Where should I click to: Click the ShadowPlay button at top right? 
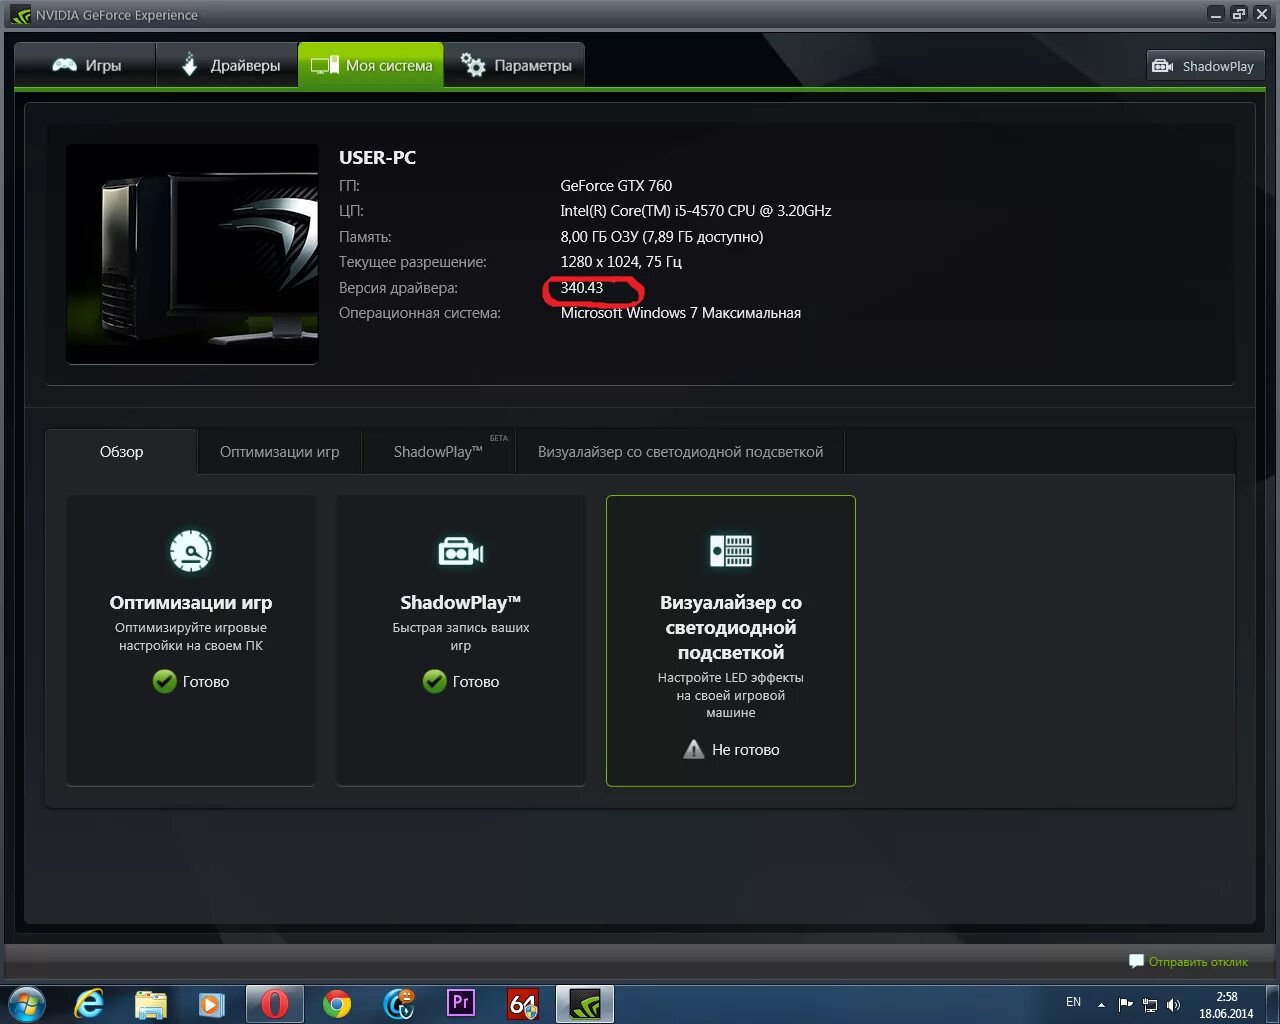[1204, 66]
